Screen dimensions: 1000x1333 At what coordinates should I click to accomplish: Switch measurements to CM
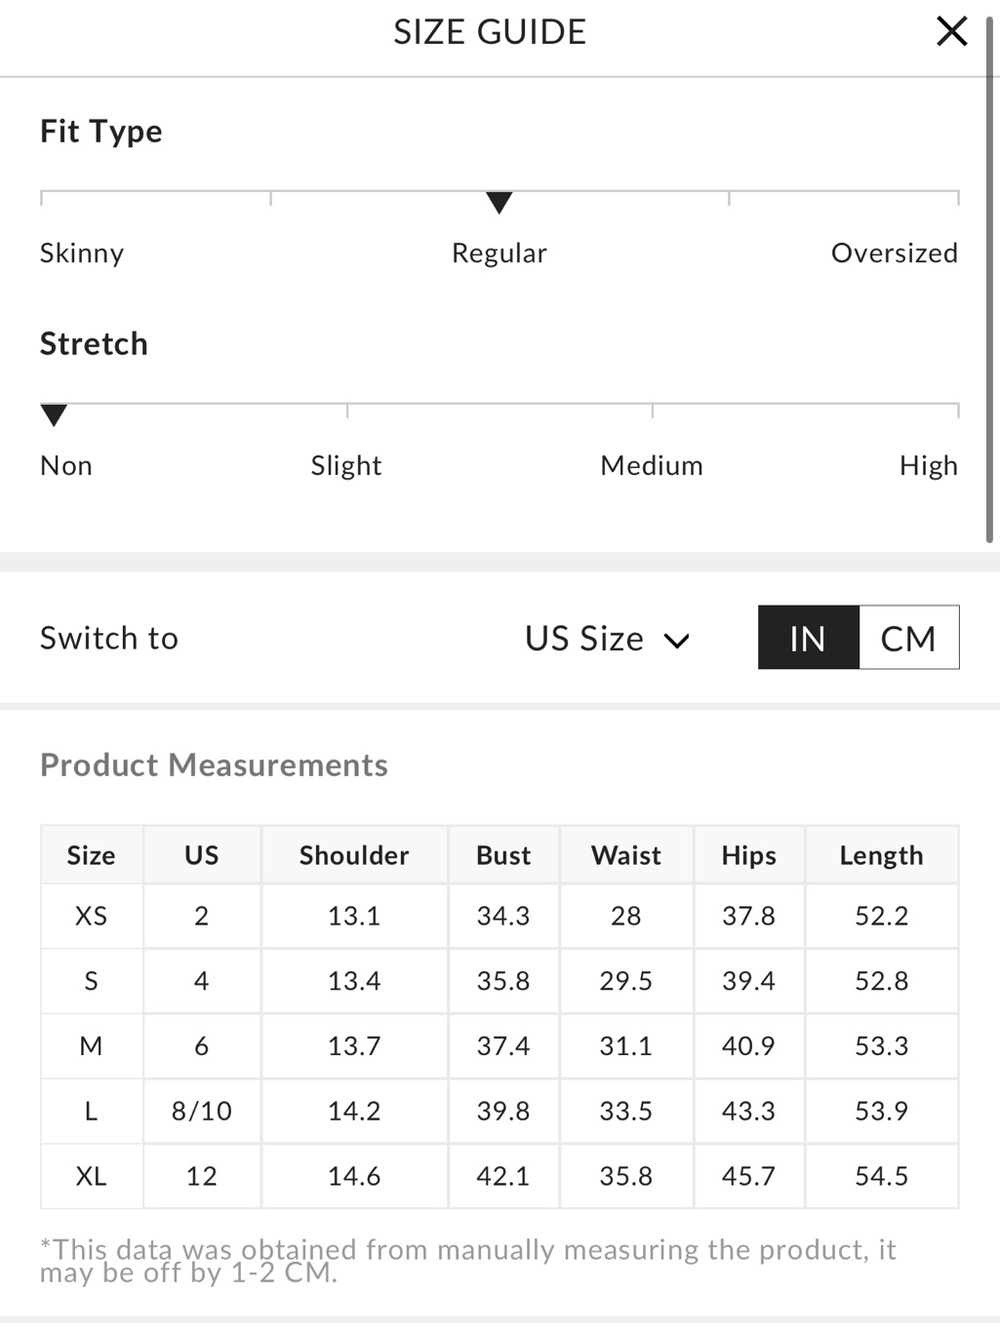click(x=909, y=637)
